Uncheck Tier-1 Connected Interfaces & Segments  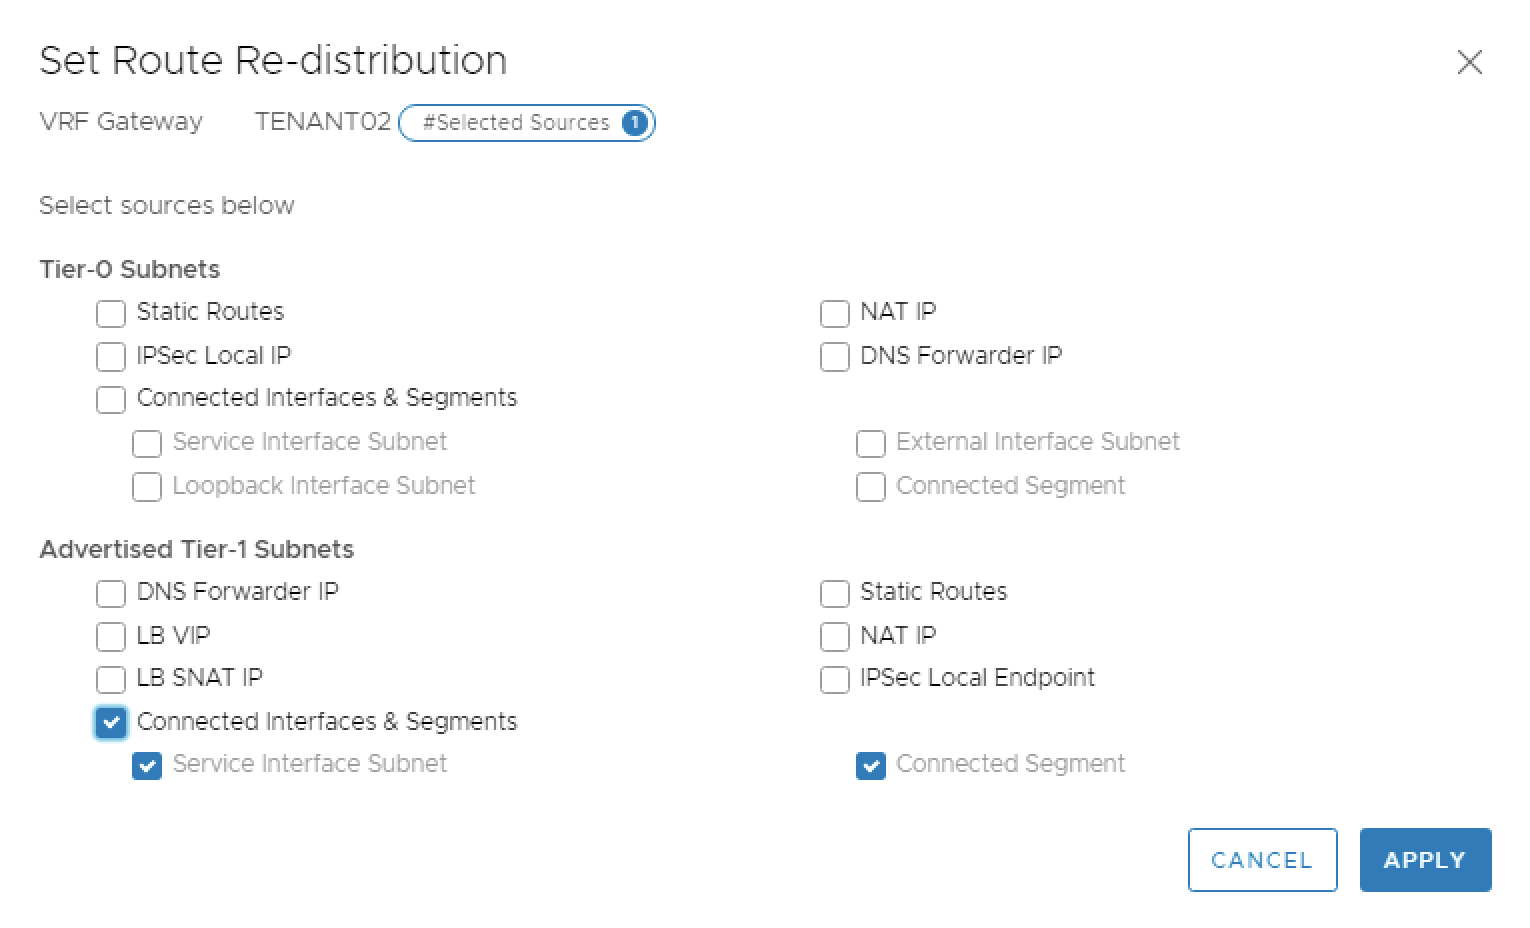[x=111, y=722]
